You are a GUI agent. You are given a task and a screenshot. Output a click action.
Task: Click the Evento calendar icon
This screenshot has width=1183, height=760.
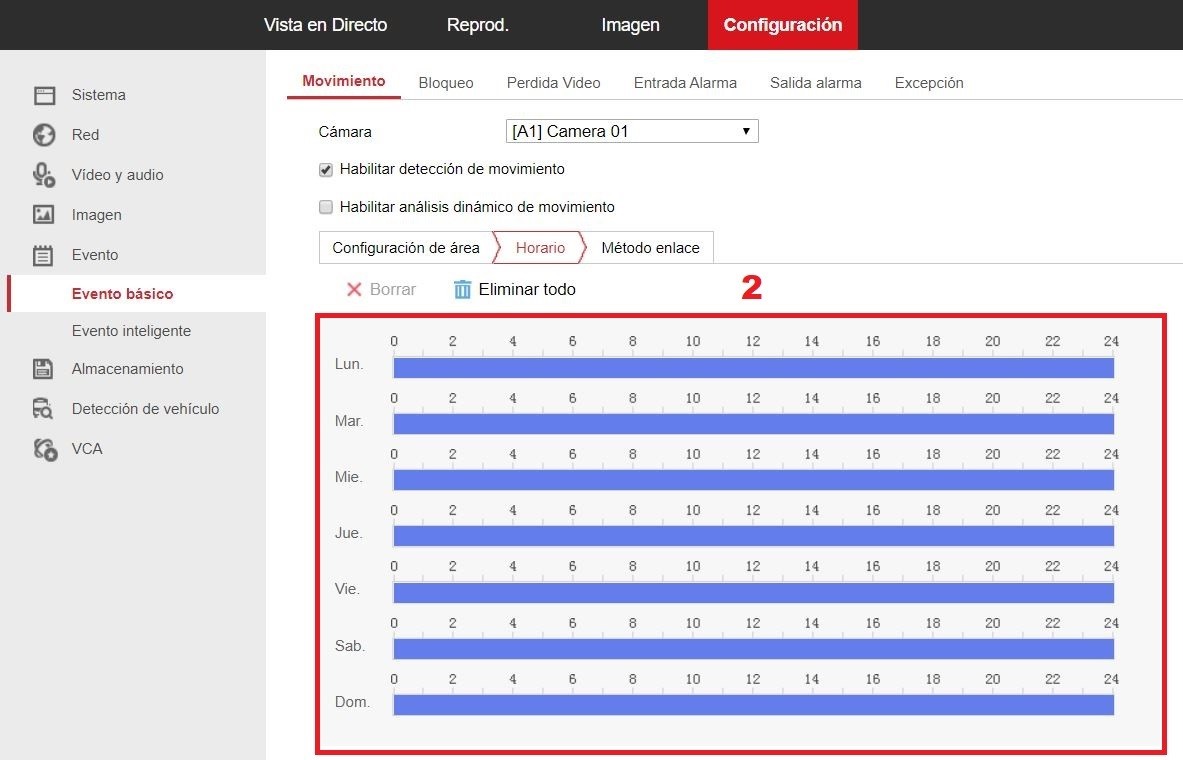44,255
